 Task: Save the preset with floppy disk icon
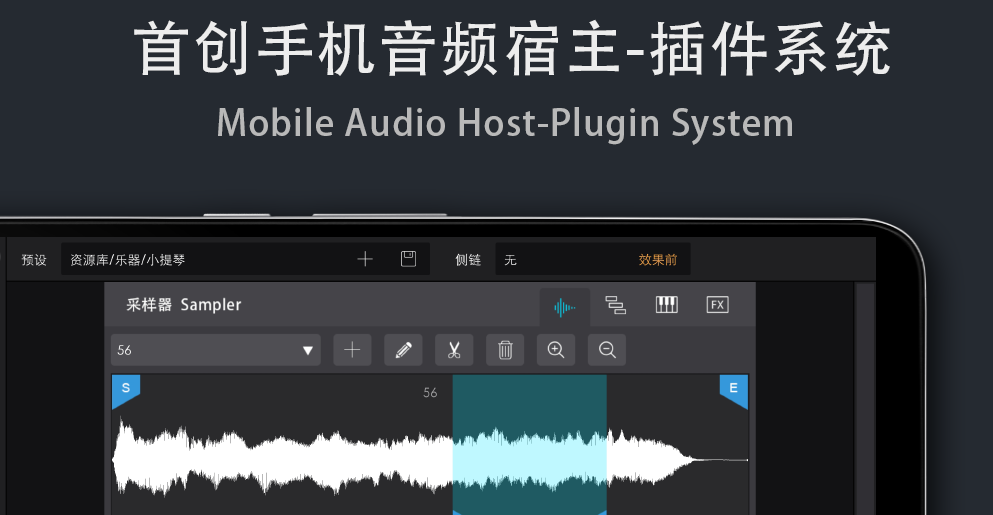pos(408,260)
